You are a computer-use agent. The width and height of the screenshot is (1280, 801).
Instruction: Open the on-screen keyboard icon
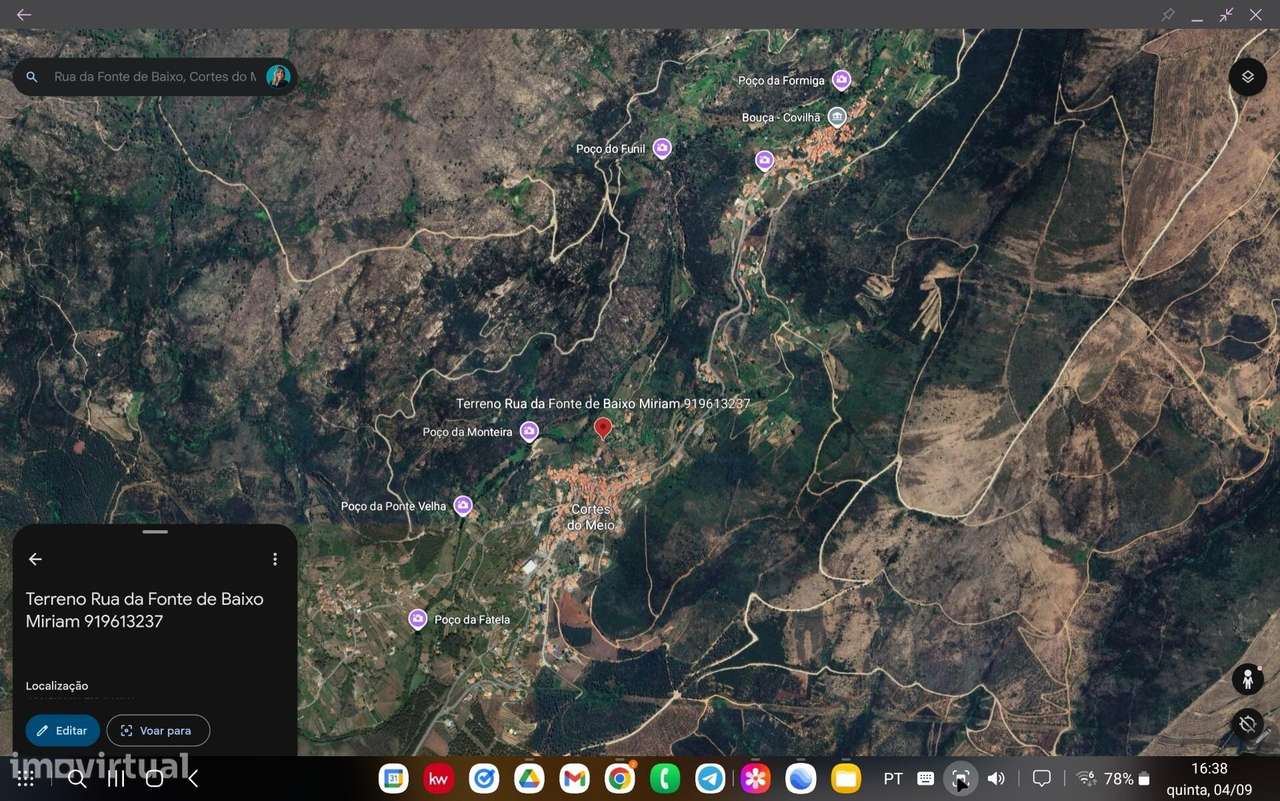click(x=926, y=779)
